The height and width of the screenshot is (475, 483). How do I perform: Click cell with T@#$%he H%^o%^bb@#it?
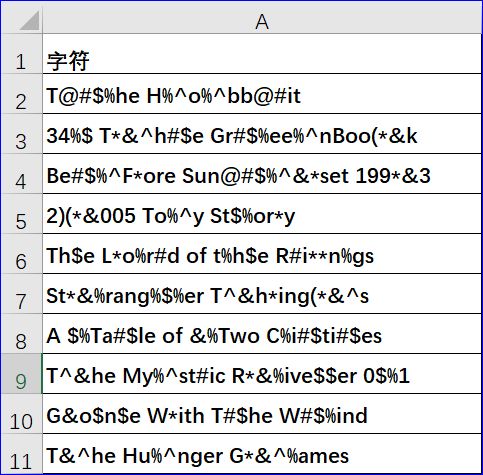click(x=262, y=94)
